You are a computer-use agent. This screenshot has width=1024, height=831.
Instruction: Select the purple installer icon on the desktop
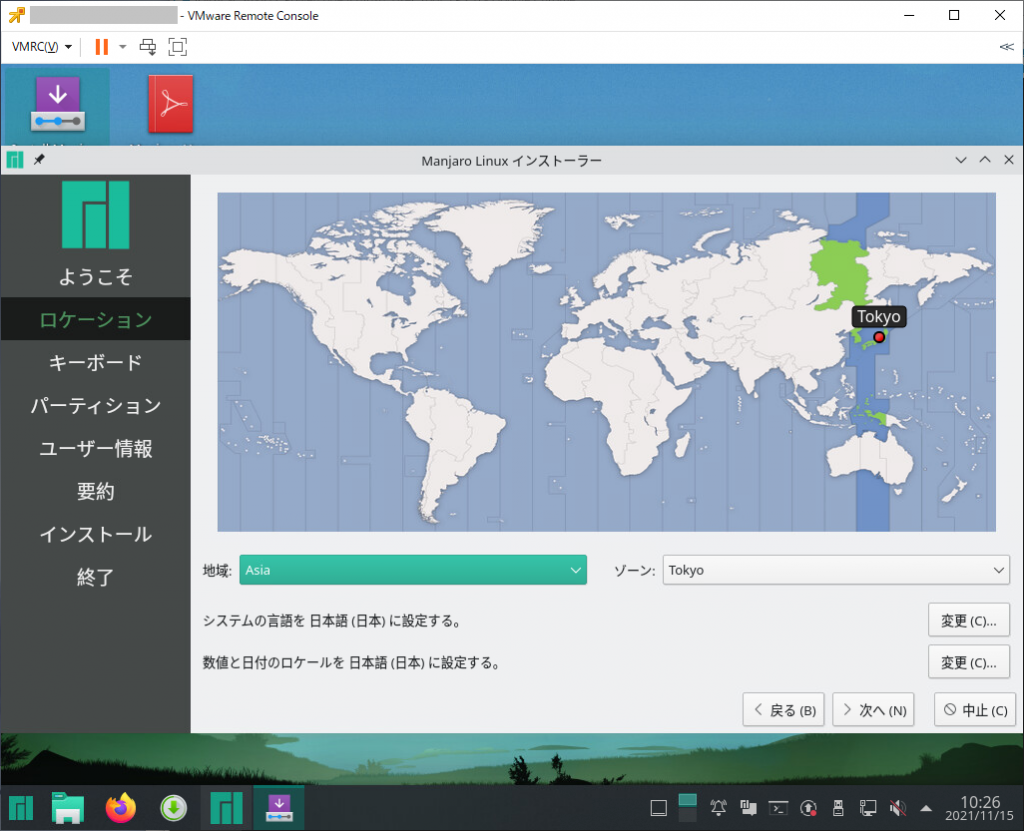57,104
